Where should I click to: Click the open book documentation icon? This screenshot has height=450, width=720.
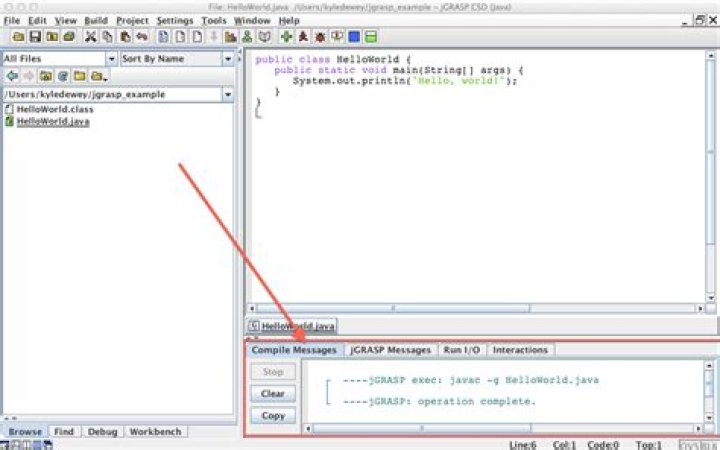coord(264,36)
